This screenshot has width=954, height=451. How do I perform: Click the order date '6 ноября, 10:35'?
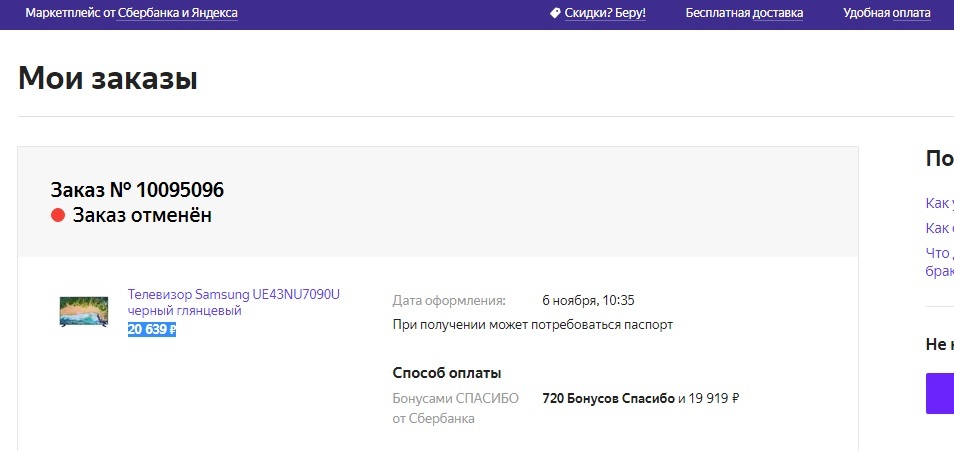pos(588,301)
